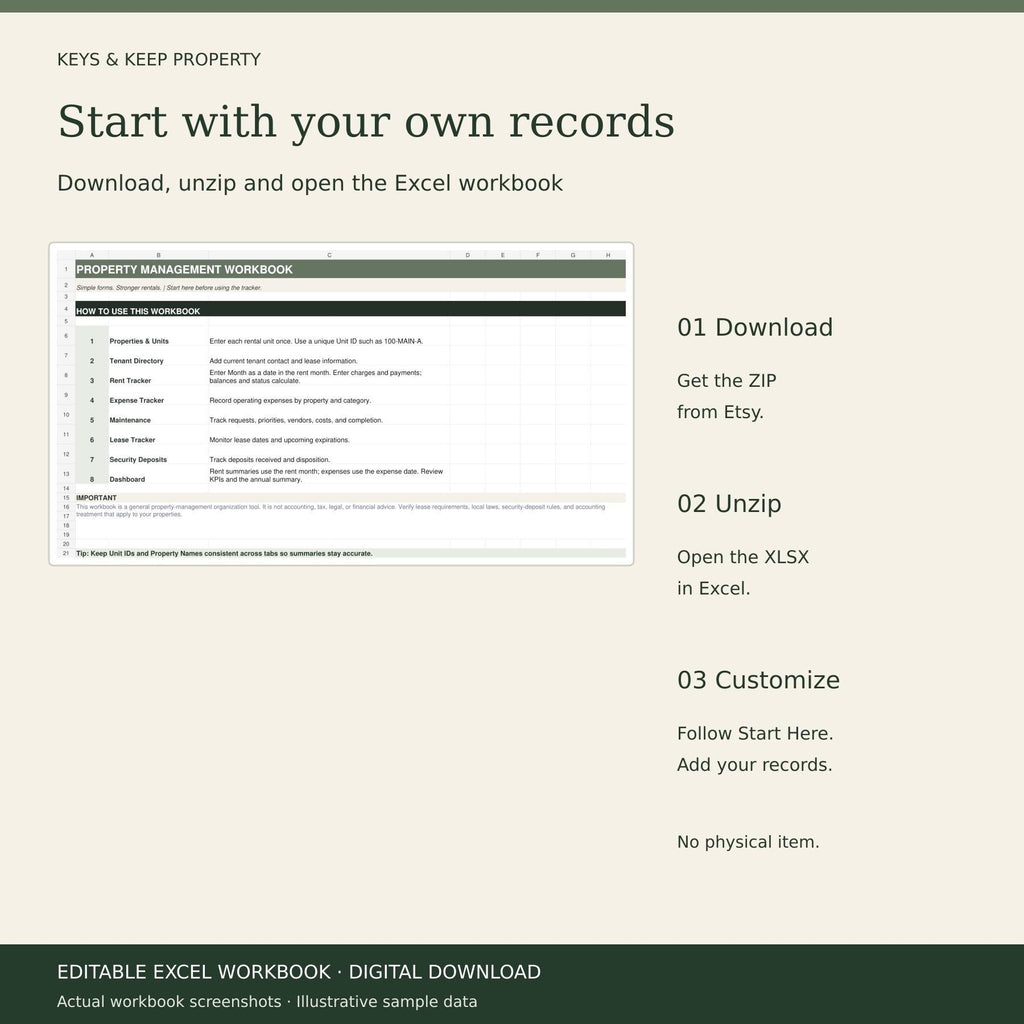
Task: Click 'Track requests, priorities, vendors' text
Action: pos(296,420)
